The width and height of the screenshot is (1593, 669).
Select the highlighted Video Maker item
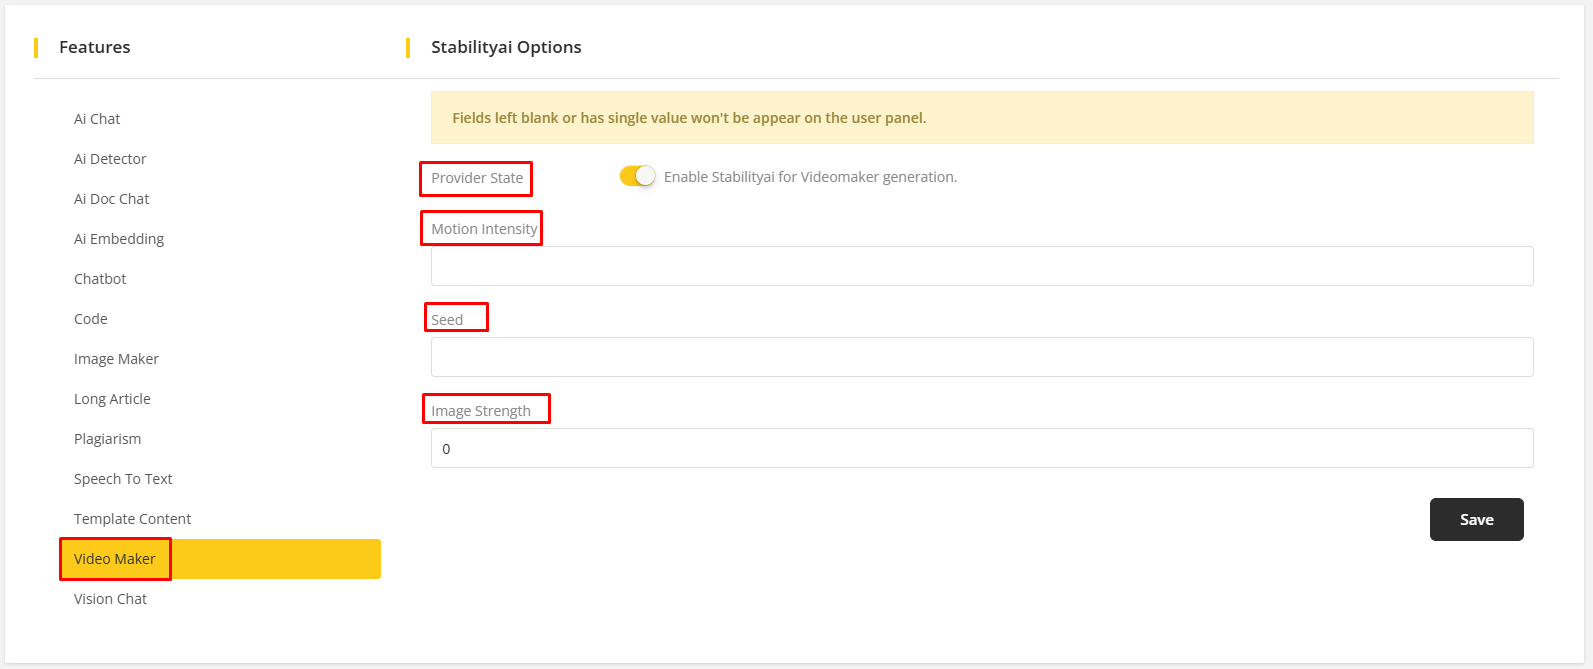(x=115, y=559)
